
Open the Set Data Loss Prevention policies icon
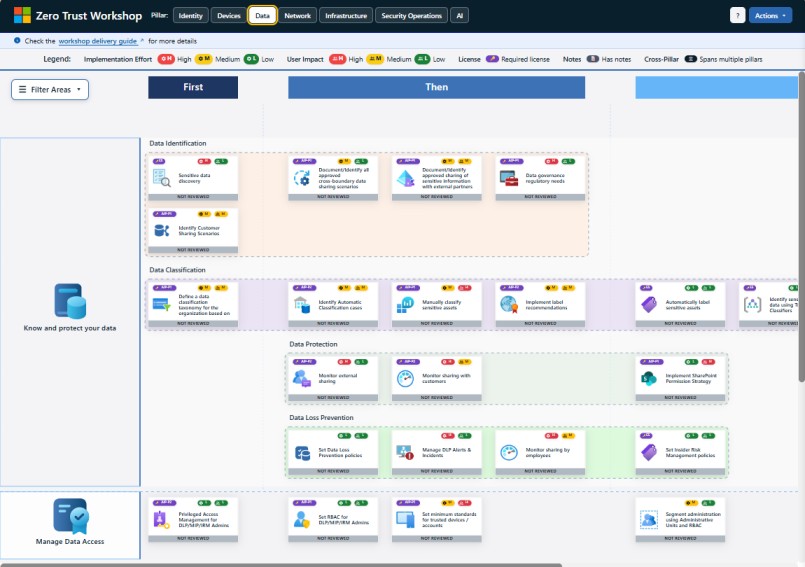[x=302, y=452]
